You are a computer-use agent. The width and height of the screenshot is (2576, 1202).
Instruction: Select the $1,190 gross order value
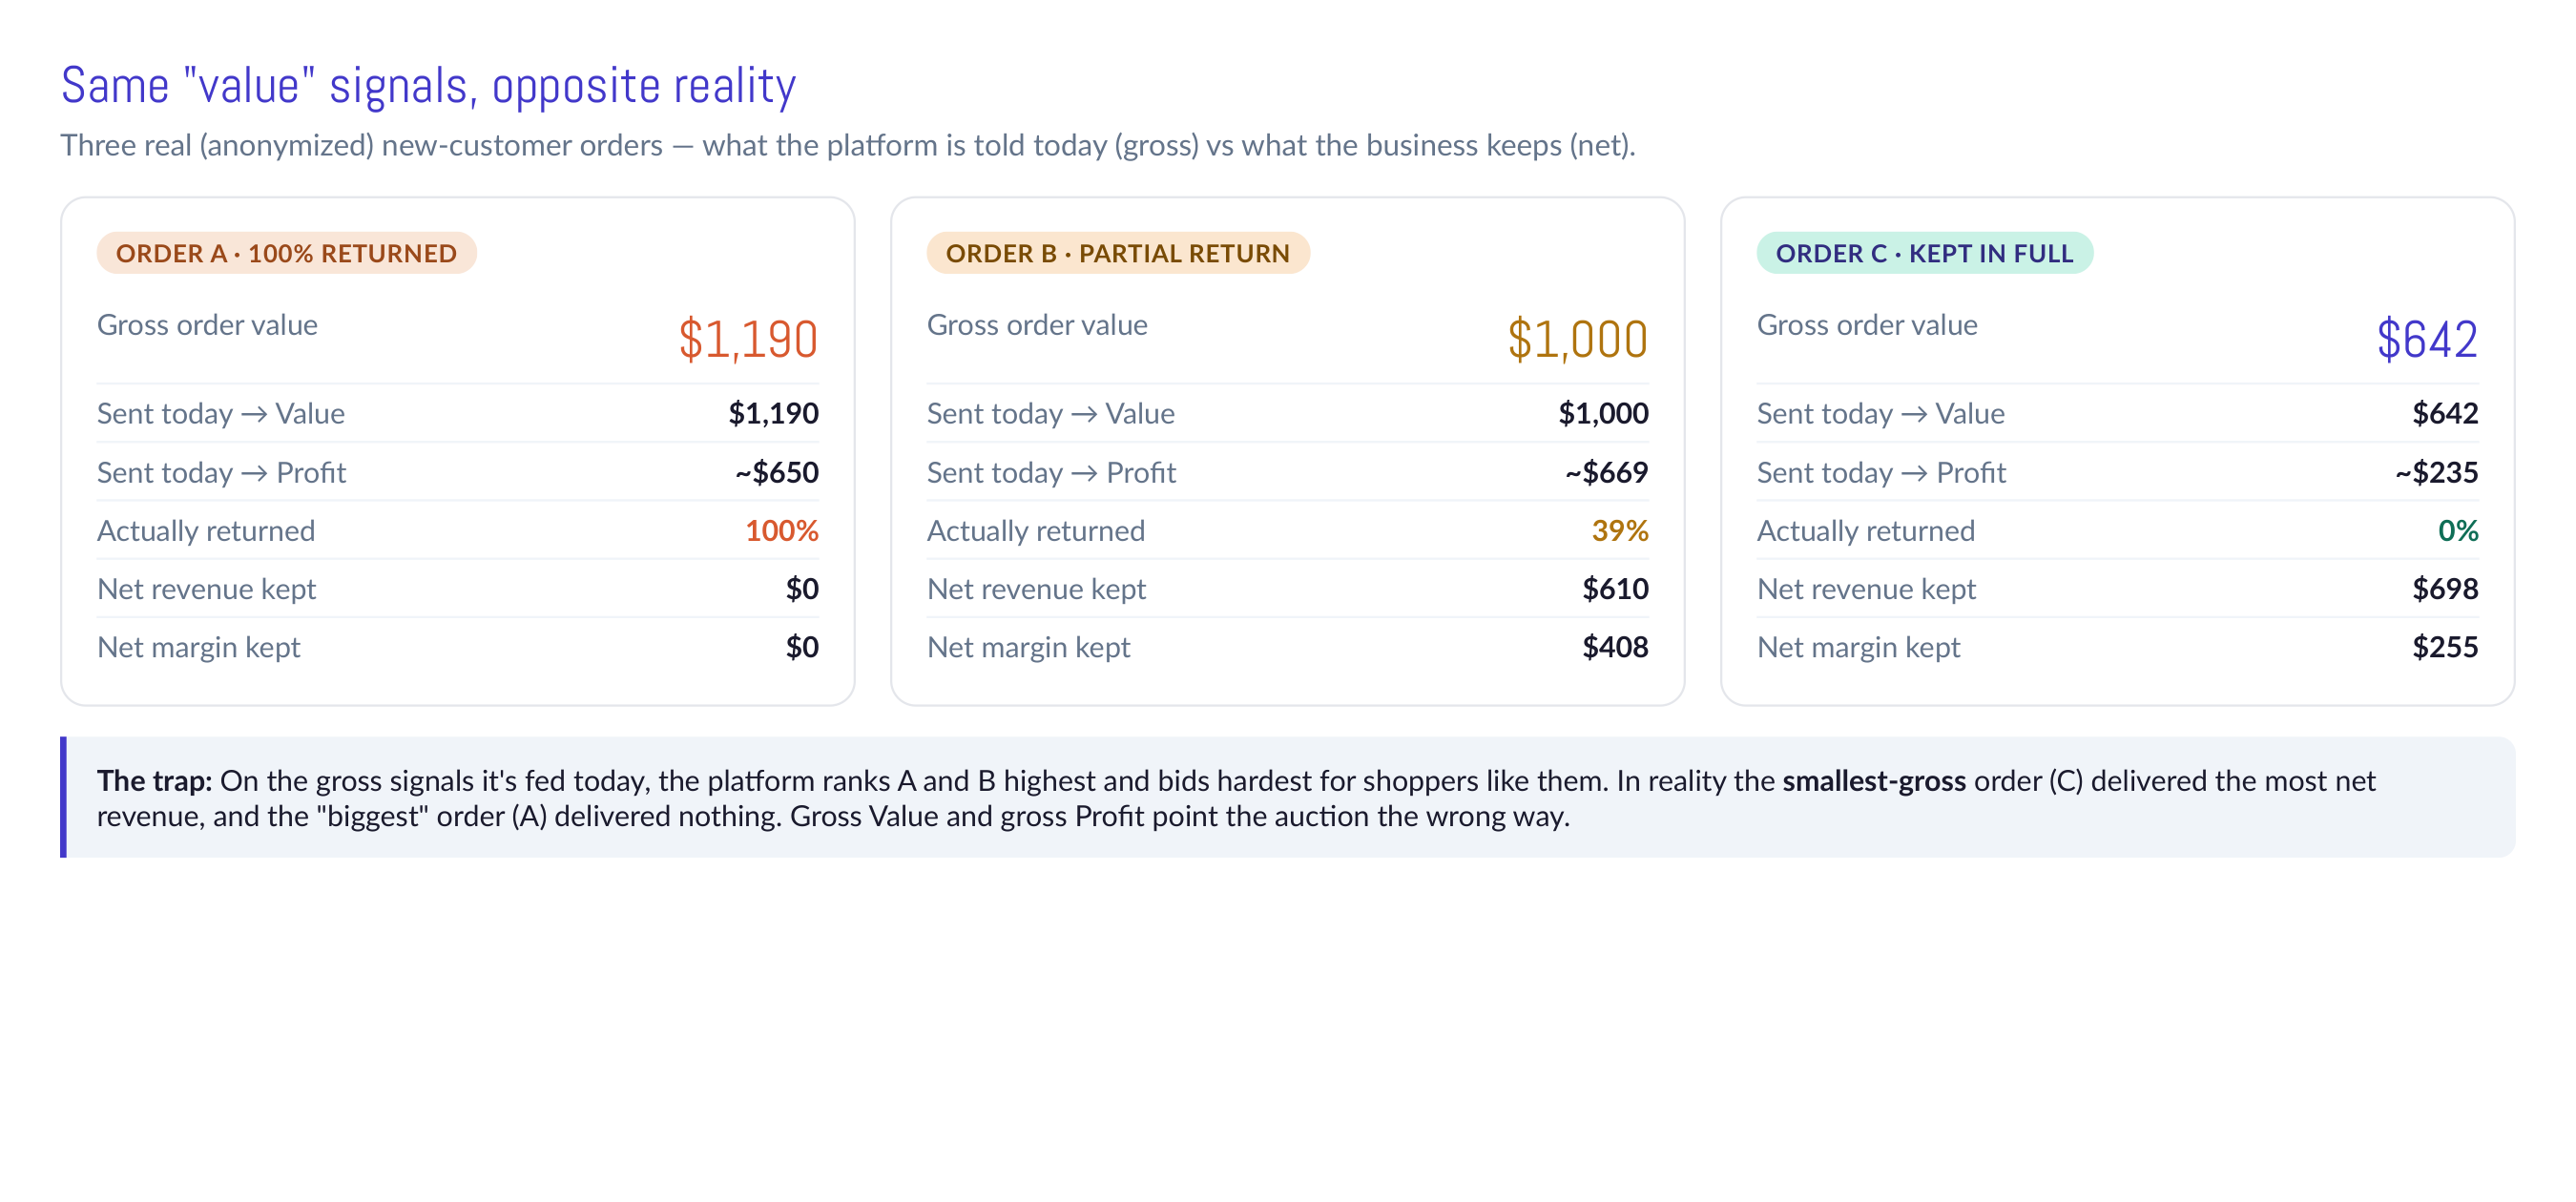tap(748, 339)
